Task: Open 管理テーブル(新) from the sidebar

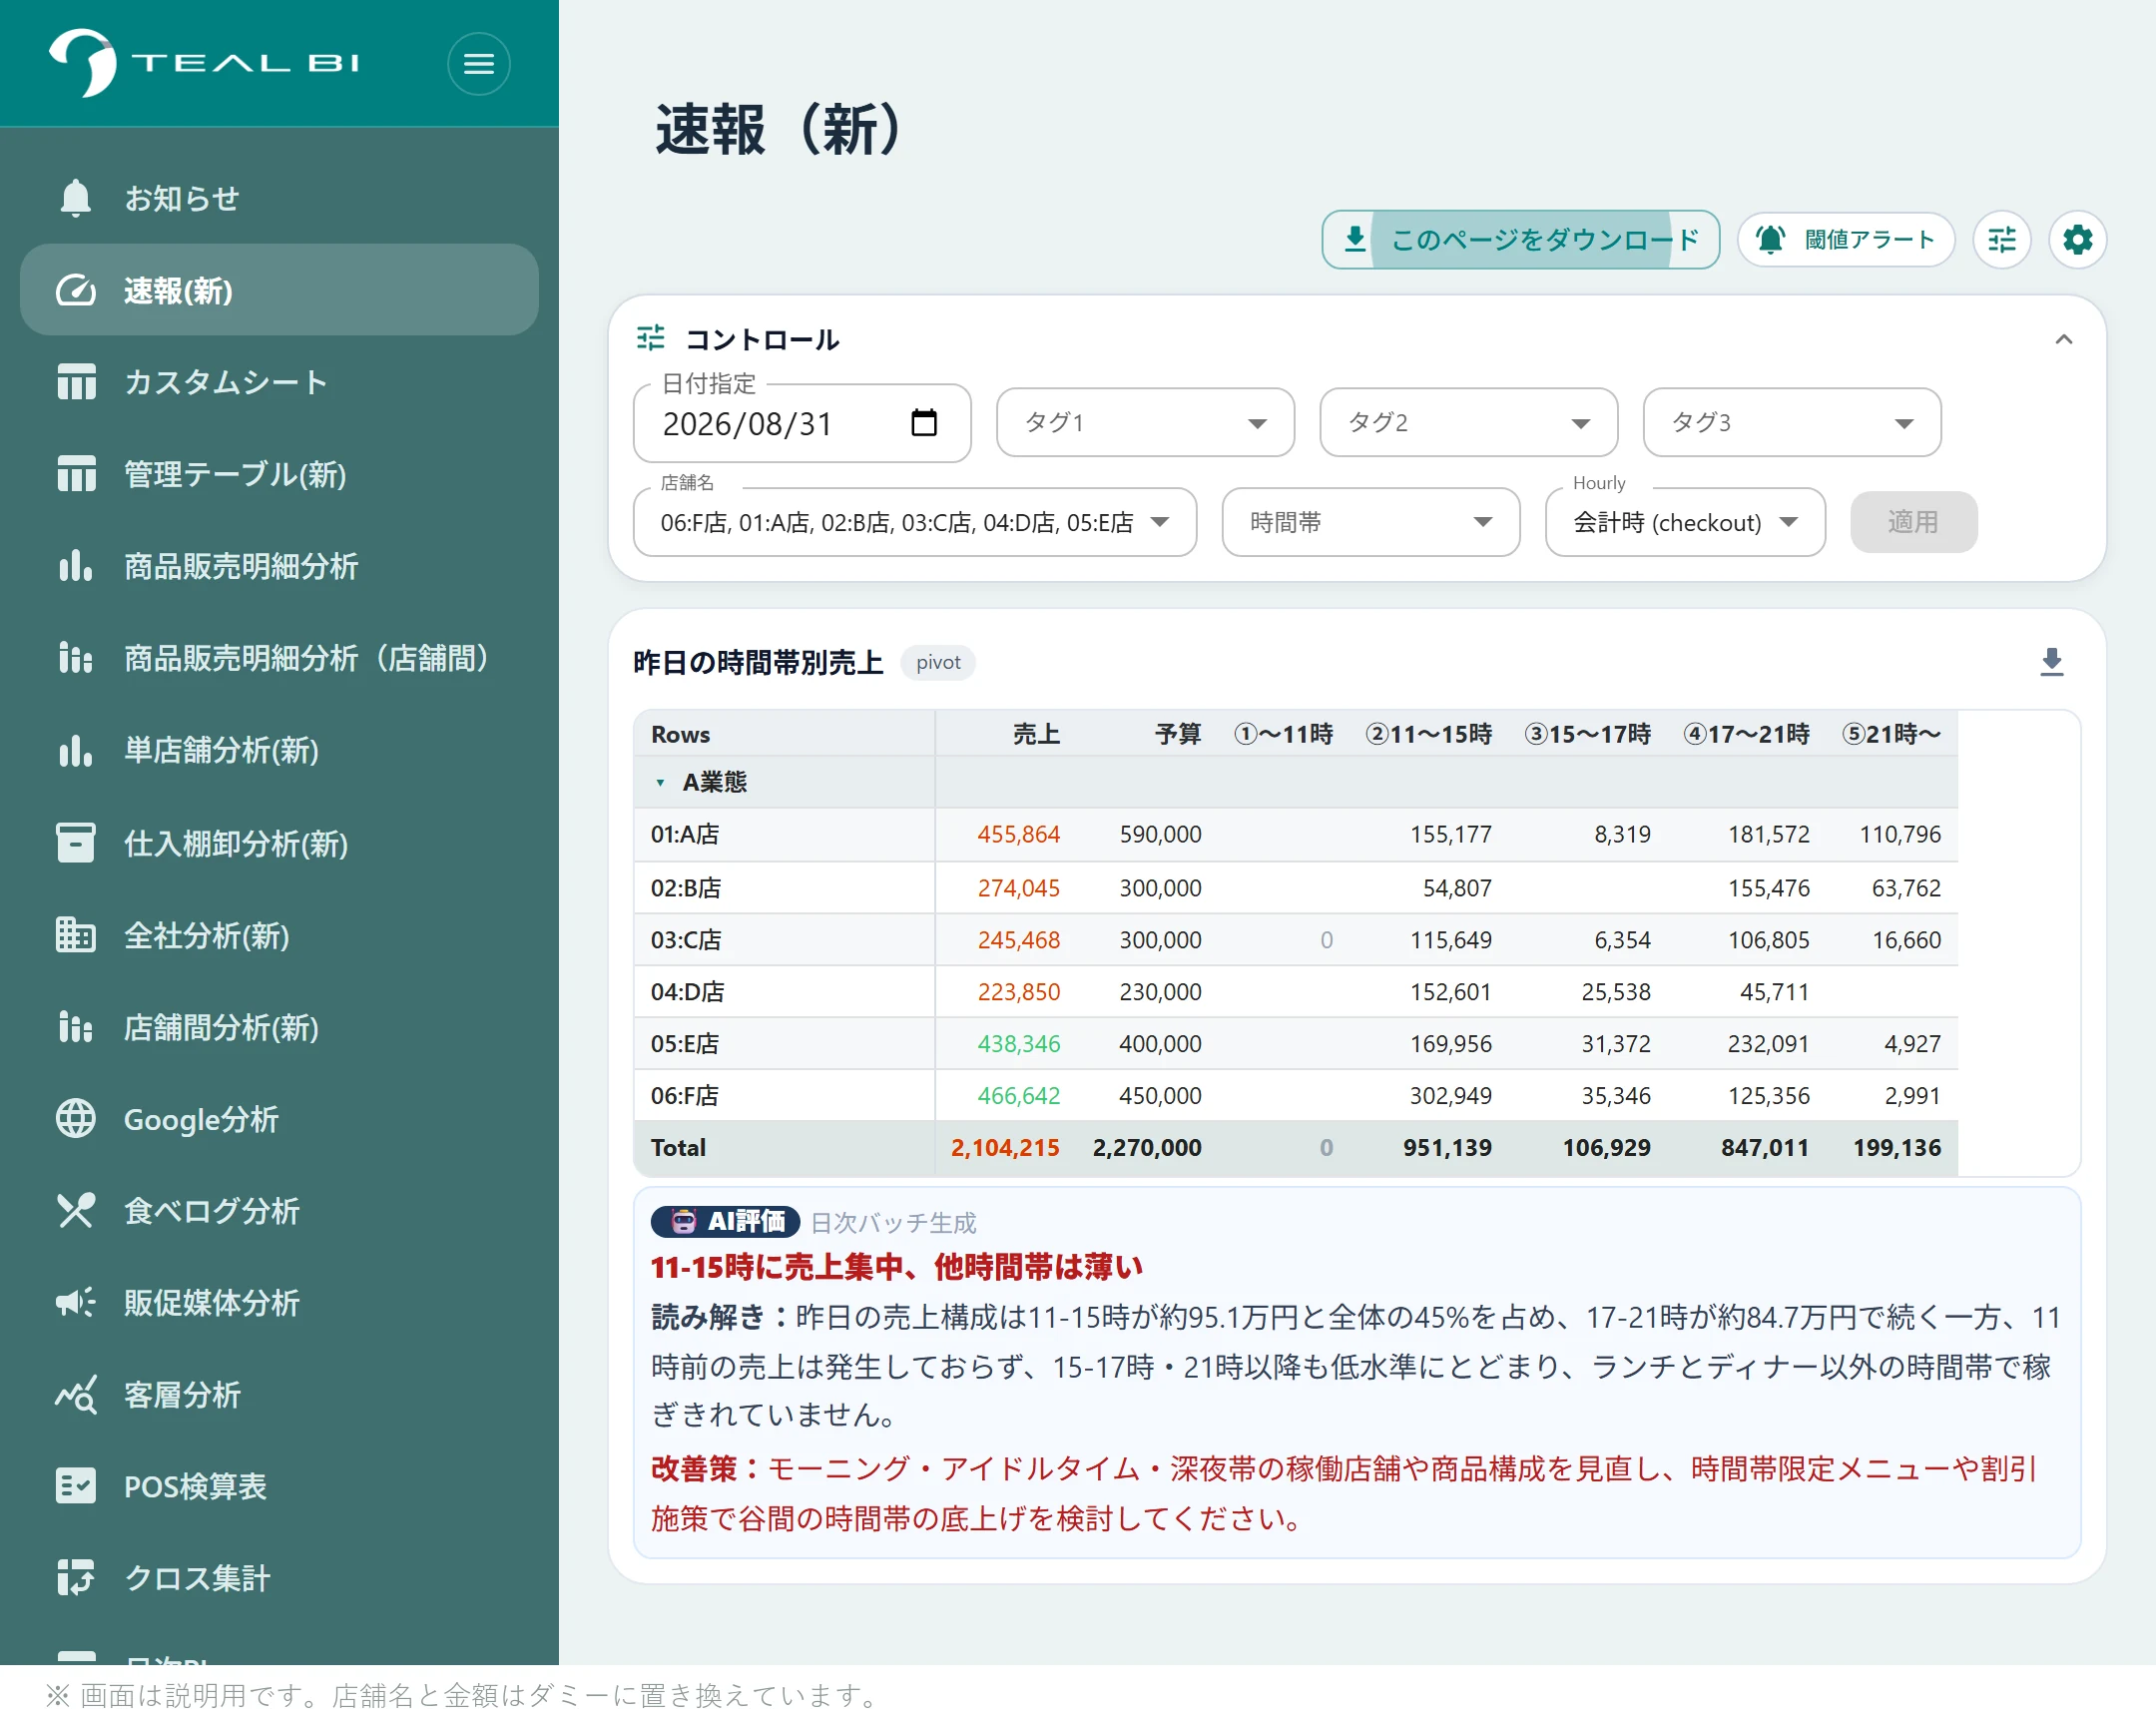Action: pyautogui.click(x=279, y=474)
